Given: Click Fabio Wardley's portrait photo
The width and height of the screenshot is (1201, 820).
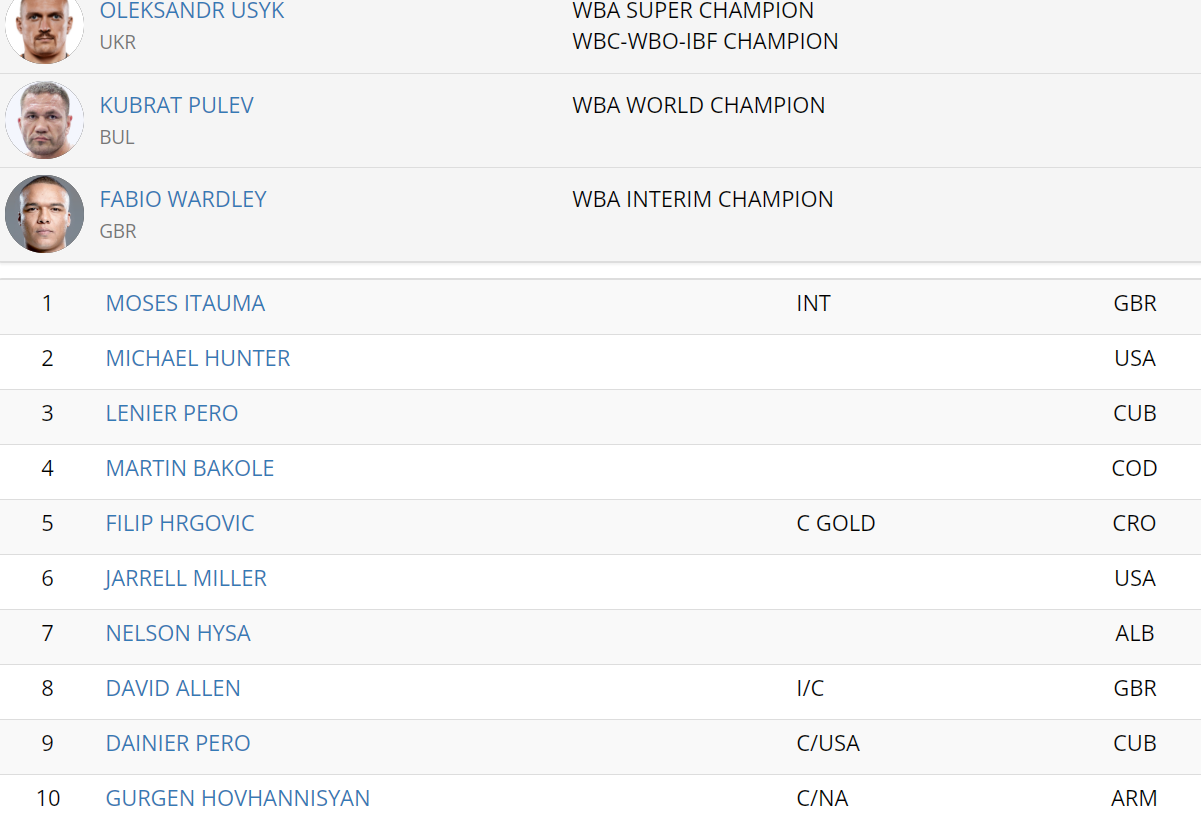Looking at the screenshot, I should pyautogui.click(x=44, y=214).
